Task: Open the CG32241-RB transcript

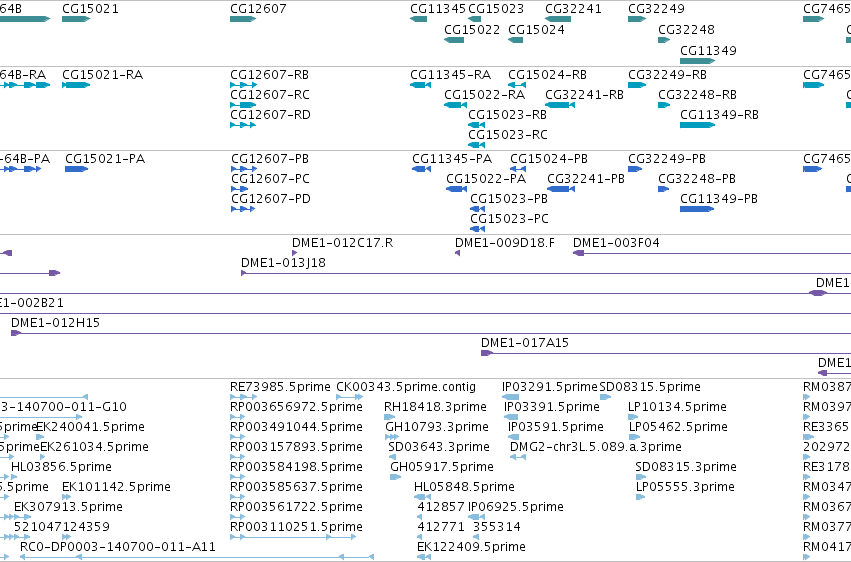Action: pos(560,105)
